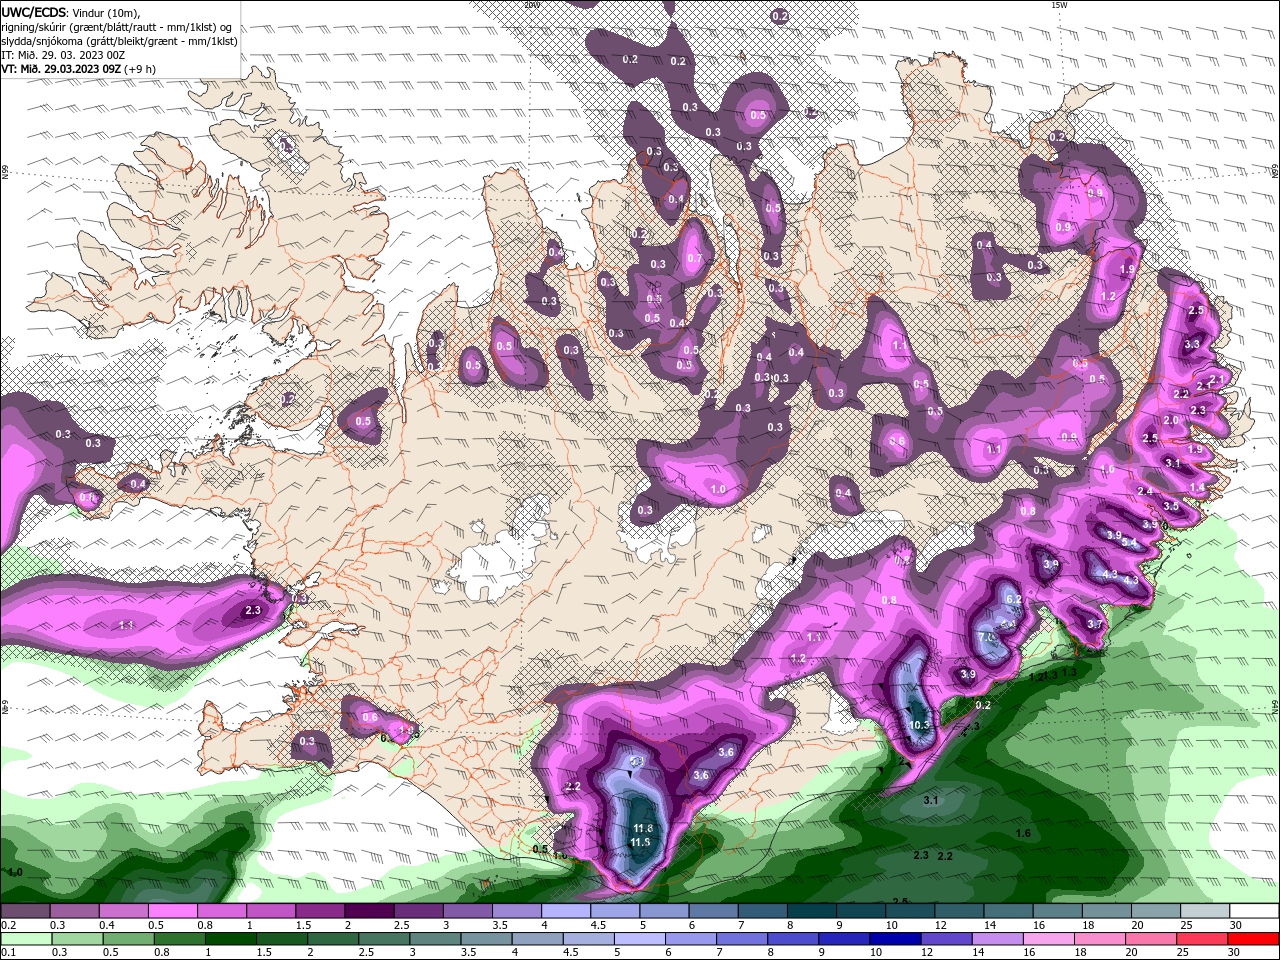Click the pale green 0.1 swatch in bottom legend
Viewport: 1280px width, 960px height.
coord(24,938)
